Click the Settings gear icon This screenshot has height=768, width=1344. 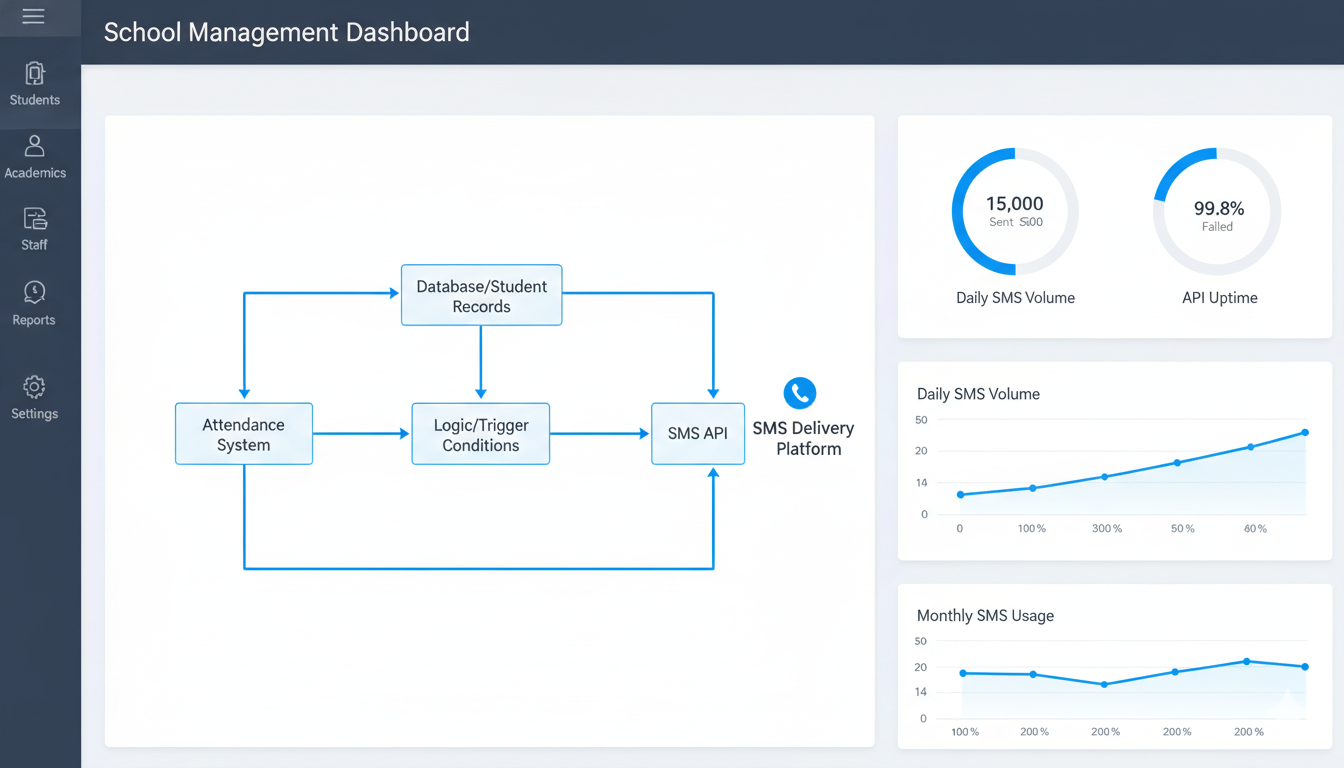tap(35, 387)
